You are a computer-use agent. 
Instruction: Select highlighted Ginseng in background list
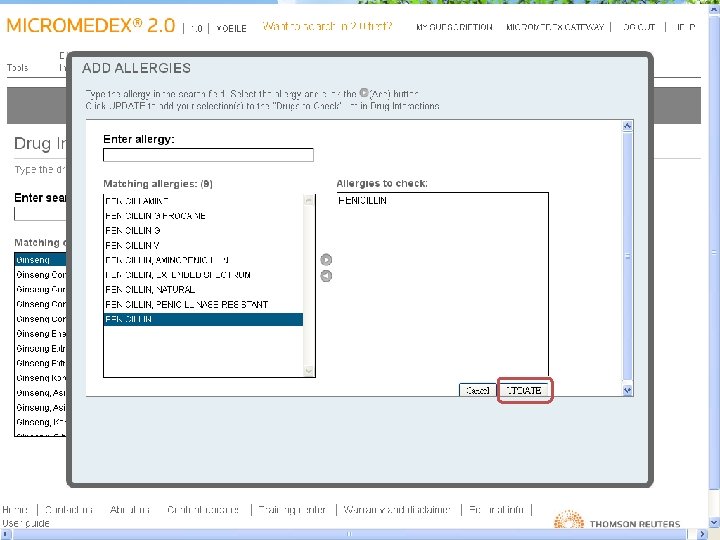(x=40, y=260)
